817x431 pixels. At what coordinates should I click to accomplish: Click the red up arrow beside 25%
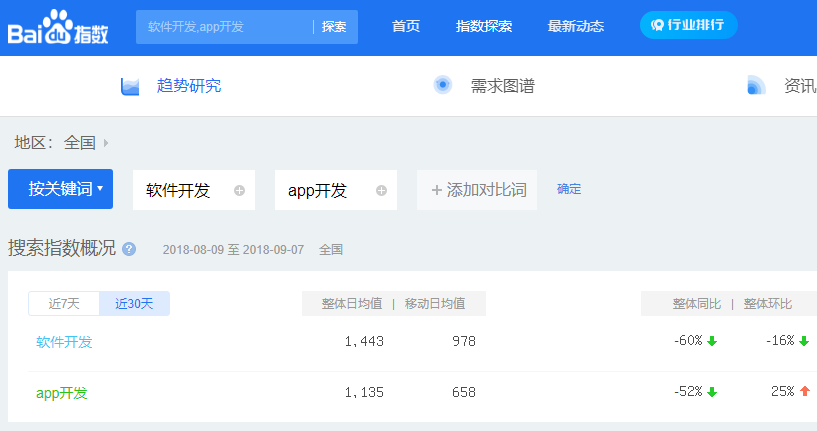805,391
